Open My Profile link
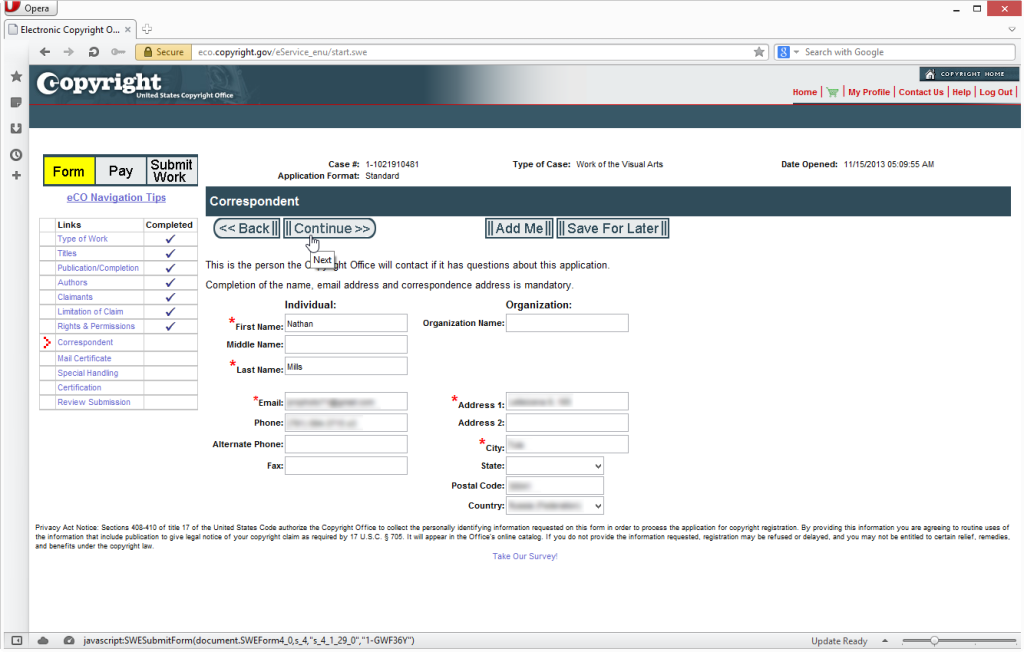 coord(869,92)
